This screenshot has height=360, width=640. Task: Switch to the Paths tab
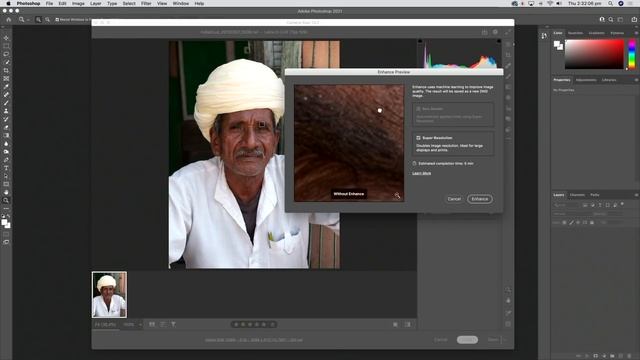595,195
